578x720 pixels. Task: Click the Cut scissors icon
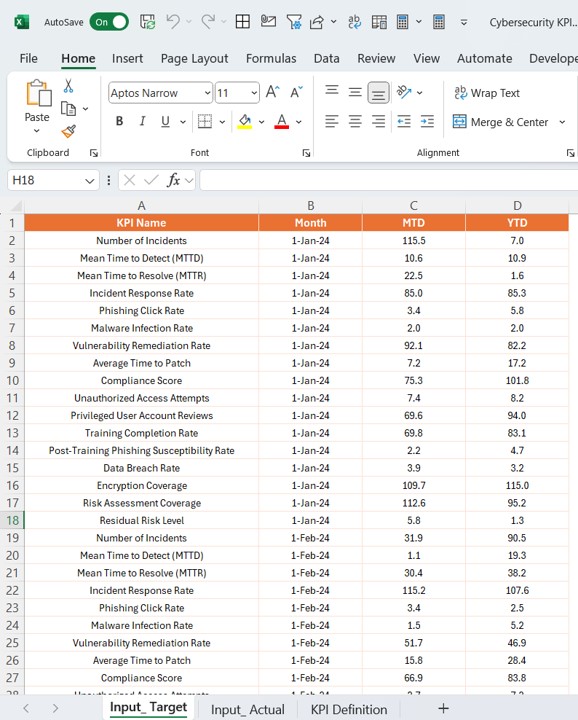click(x=68, y=86)
